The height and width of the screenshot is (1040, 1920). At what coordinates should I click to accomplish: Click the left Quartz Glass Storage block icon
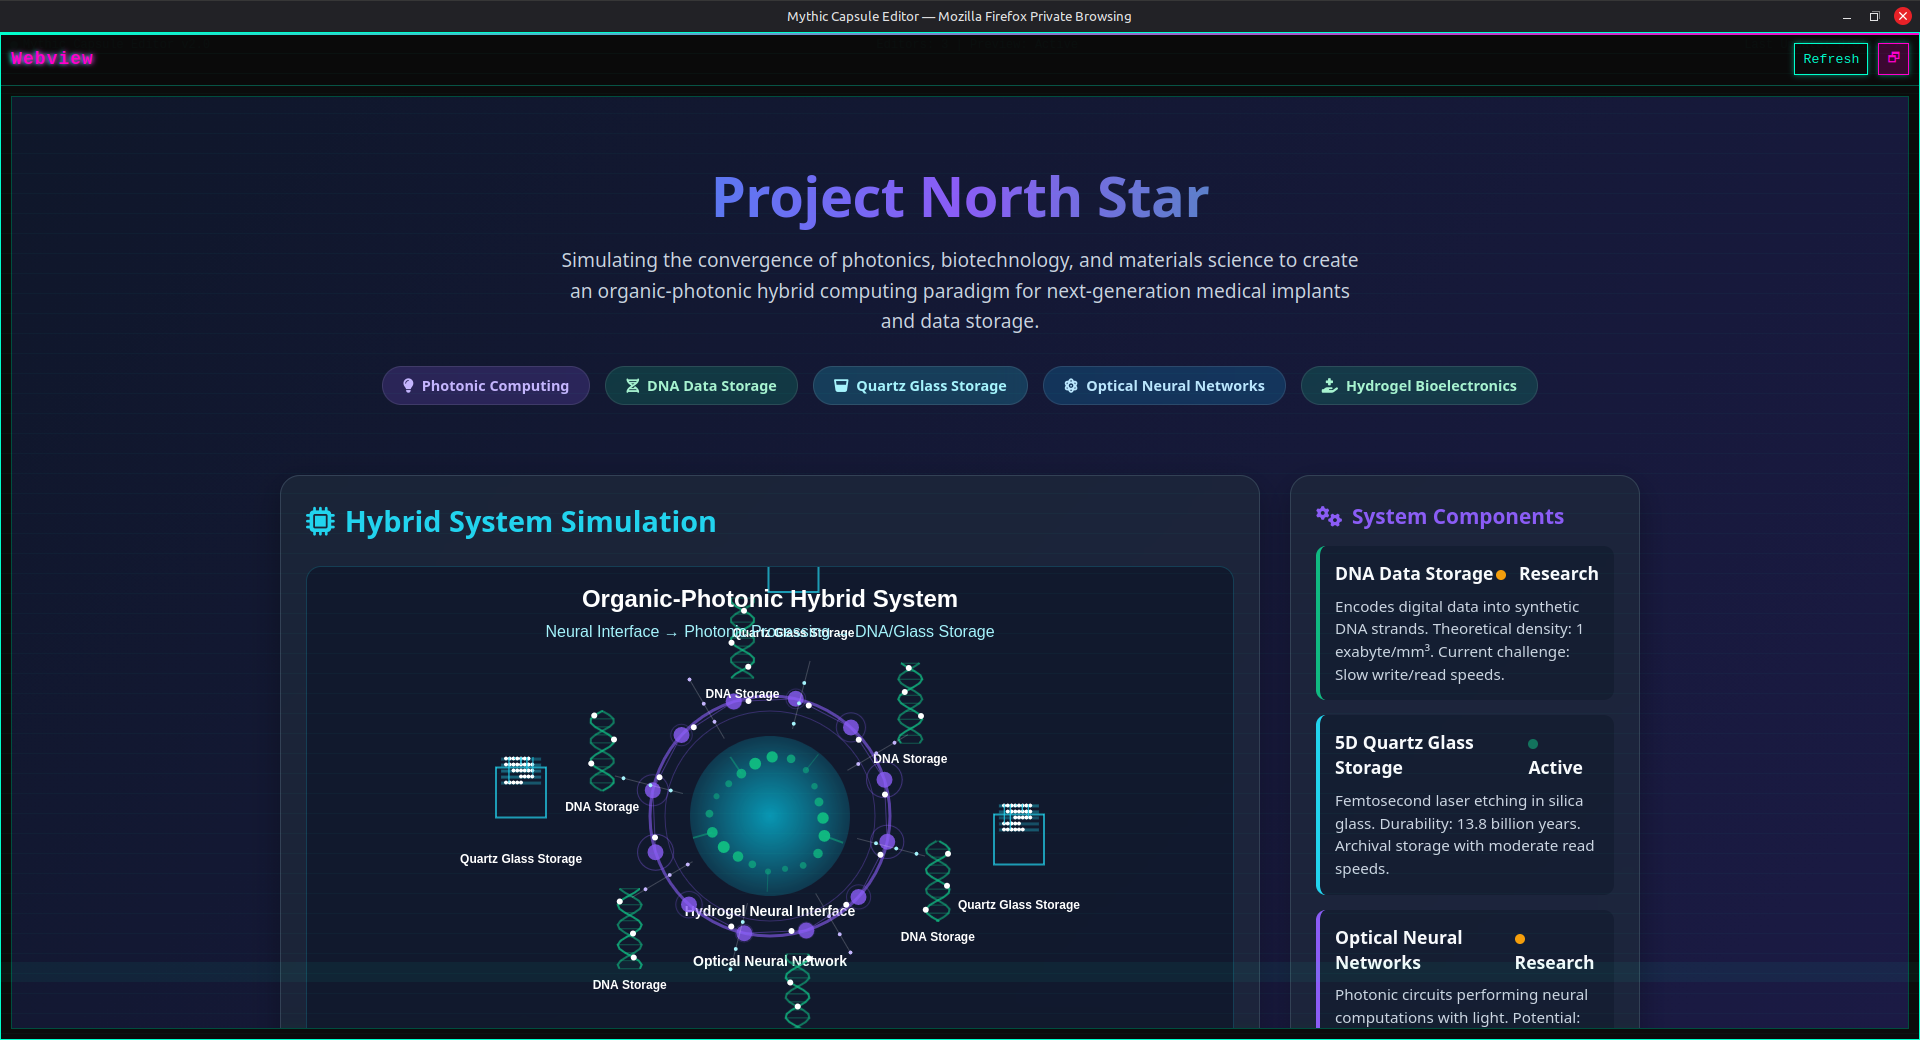point(520,788)
